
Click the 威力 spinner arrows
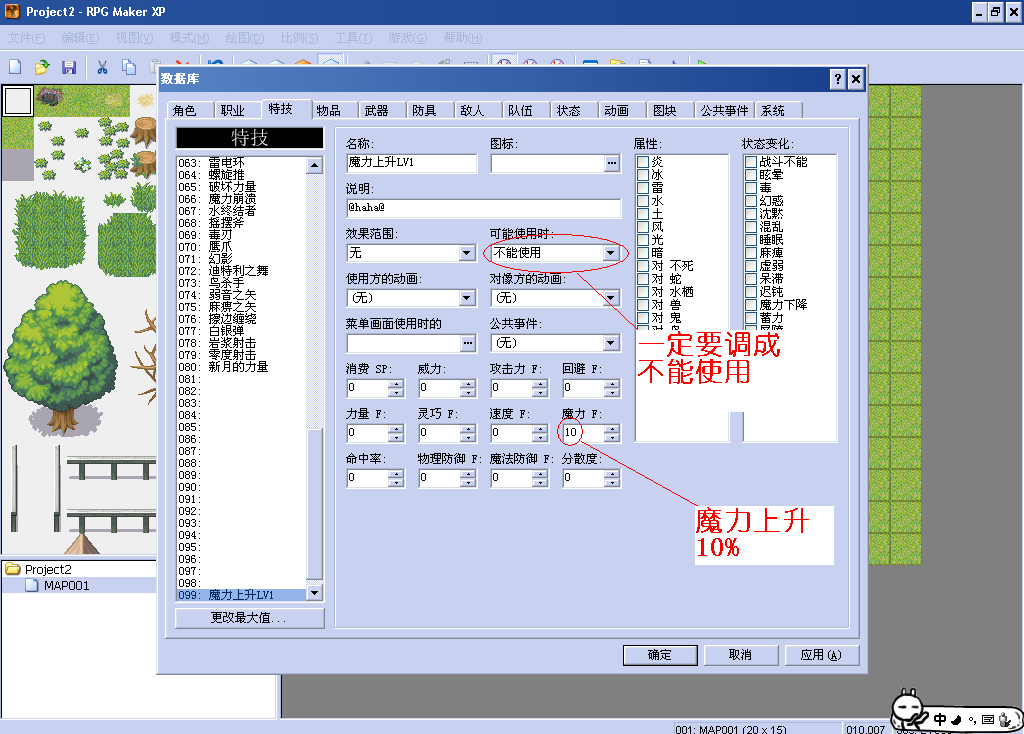pyautogui.click(x=468, y=388)
